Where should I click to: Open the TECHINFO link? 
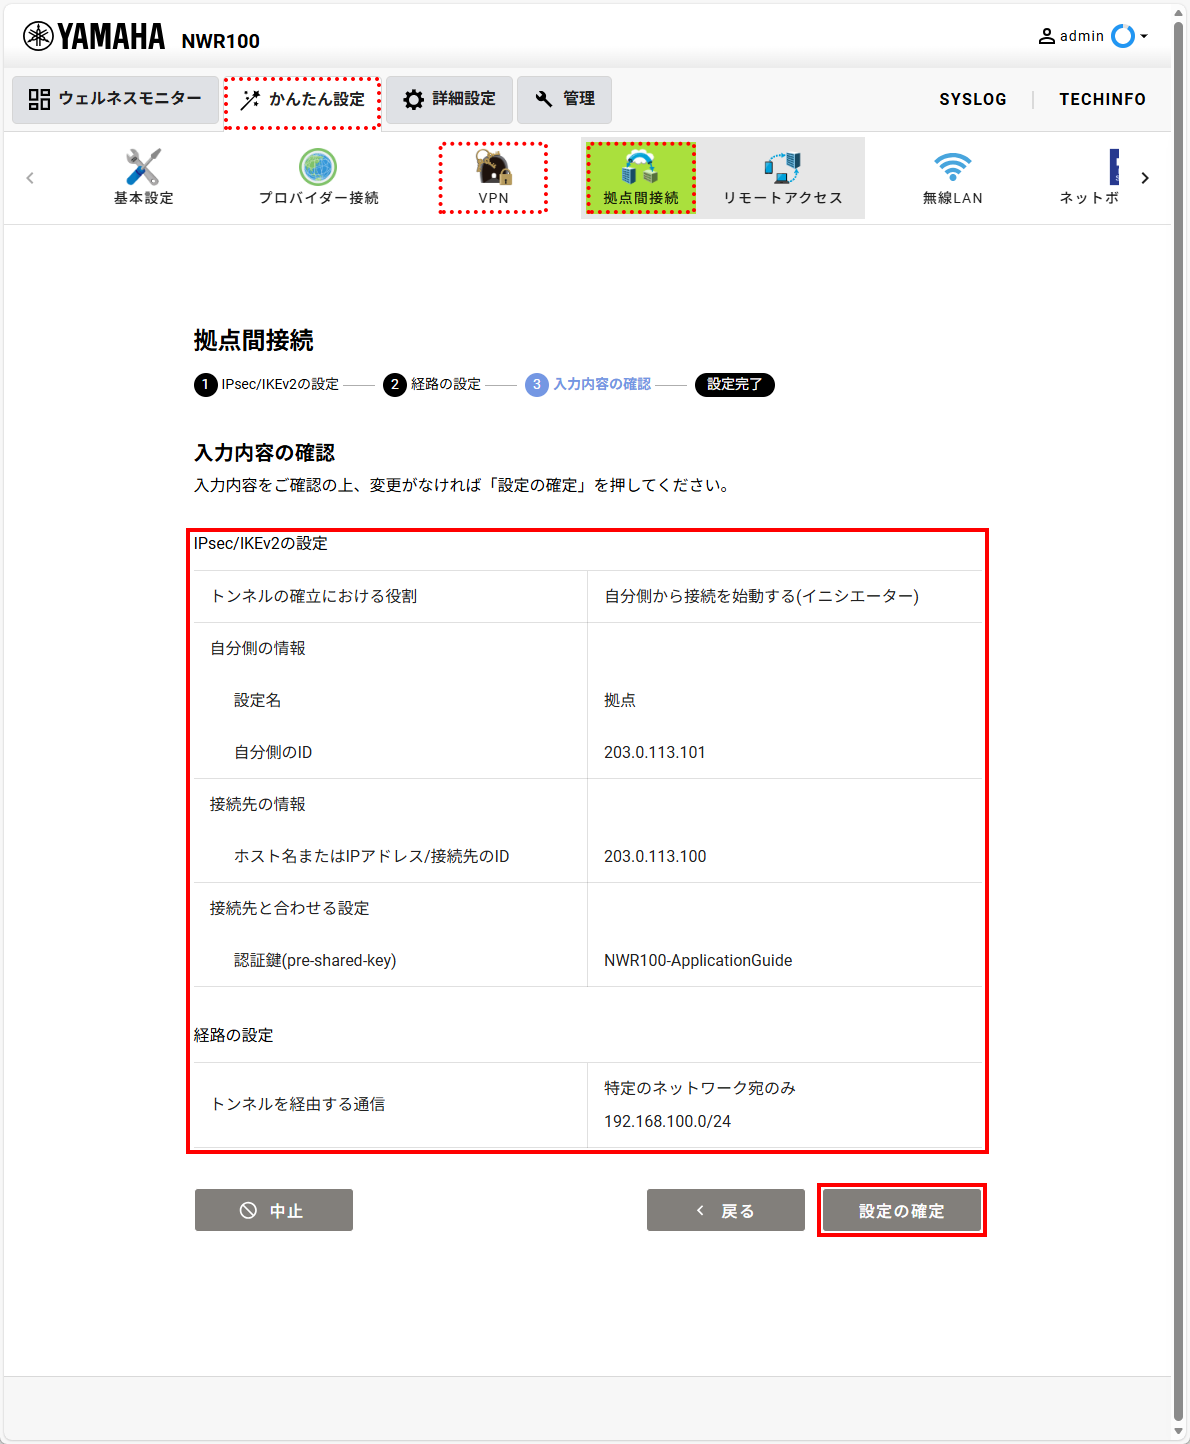[x=1103, y=99]
